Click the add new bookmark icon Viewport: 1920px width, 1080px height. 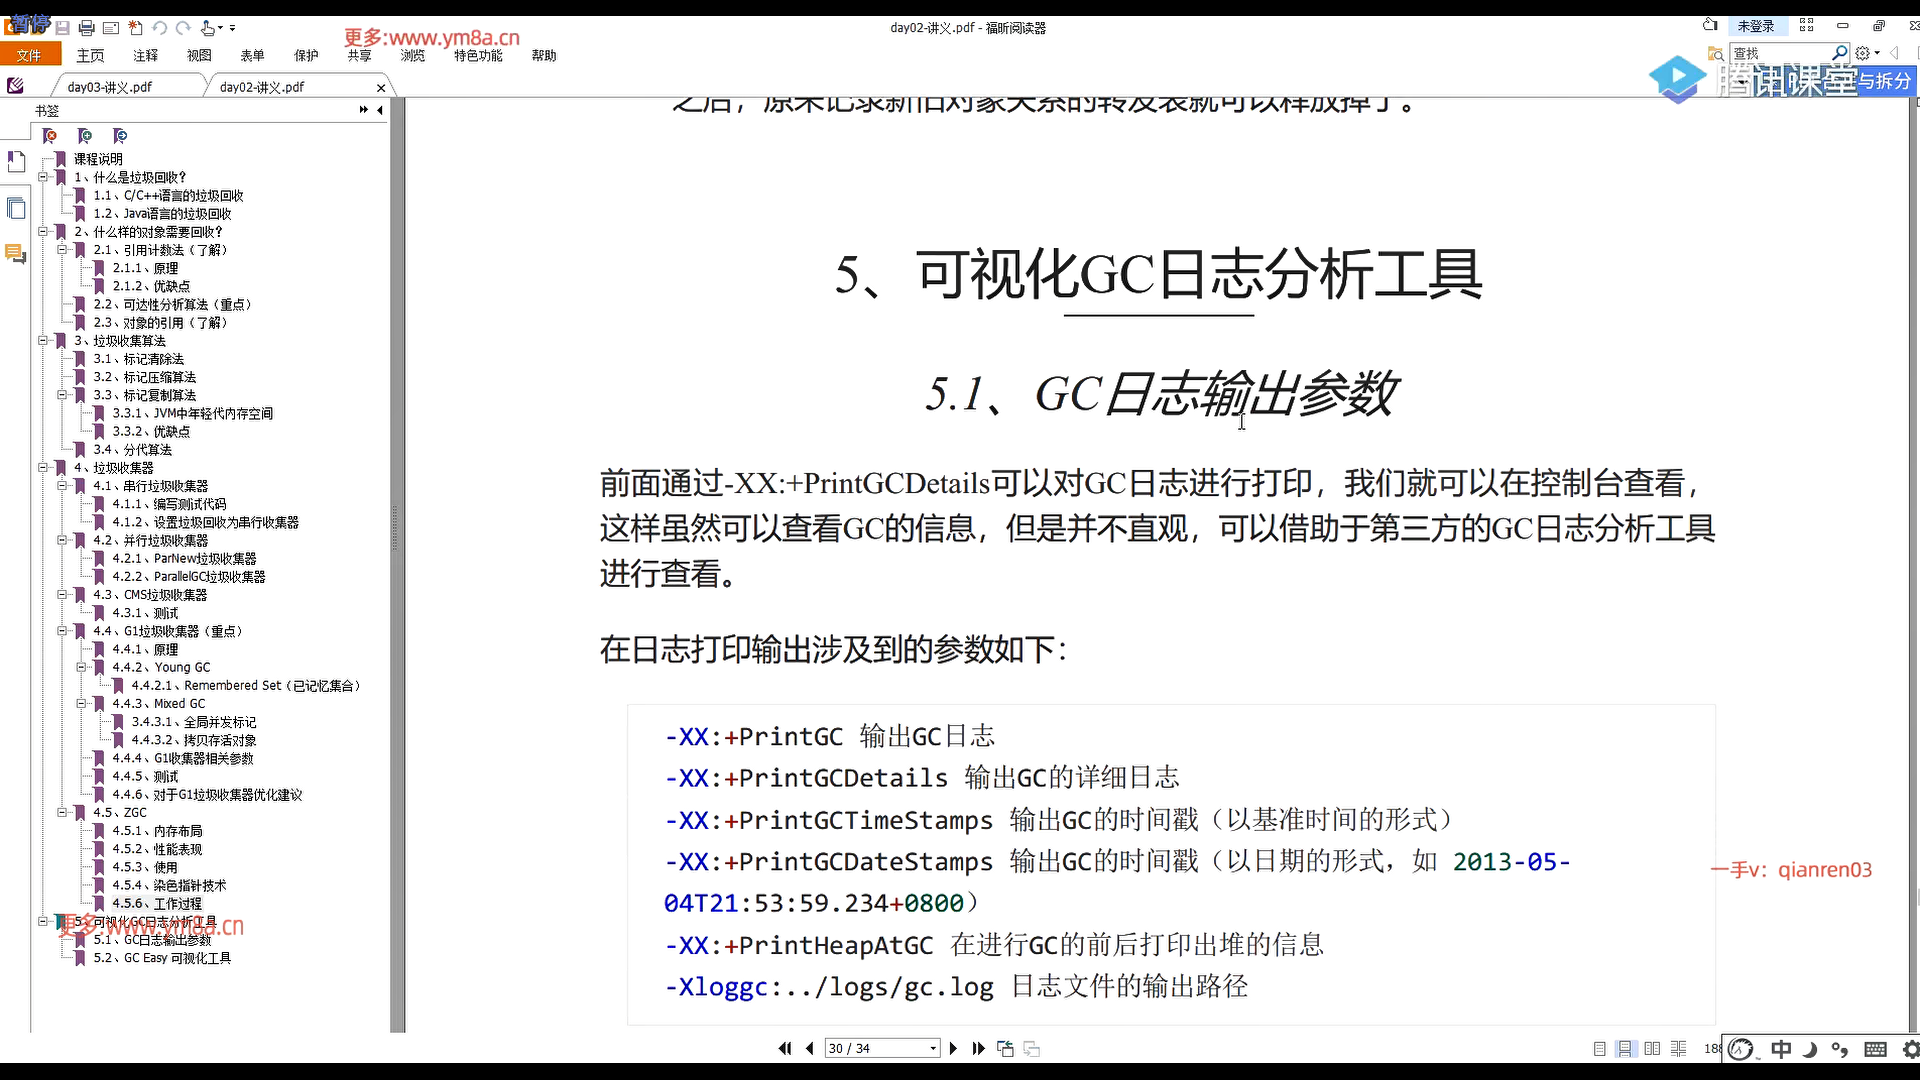click(x=85, y=136)
